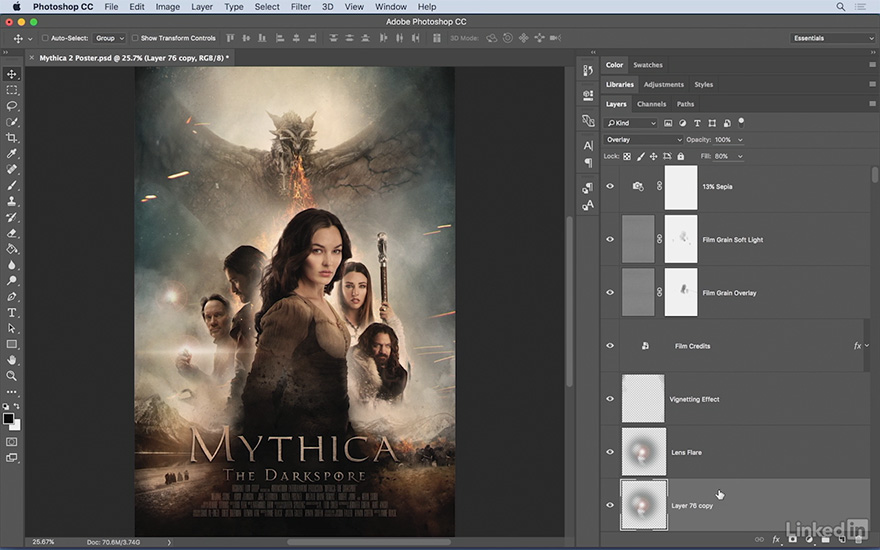880x550 pixels.
Task: Expand Film Credits layer effects arrow
Action: (867, 346)
